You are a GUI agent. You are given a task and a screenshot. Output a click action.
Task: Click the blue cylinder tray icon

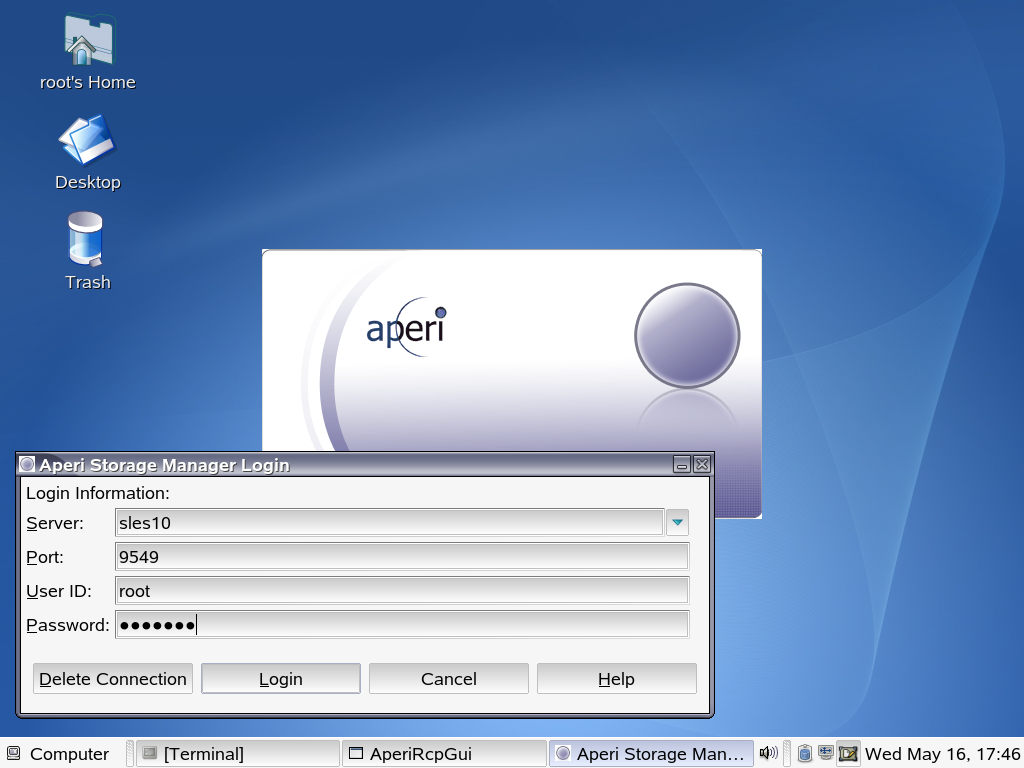804,753
